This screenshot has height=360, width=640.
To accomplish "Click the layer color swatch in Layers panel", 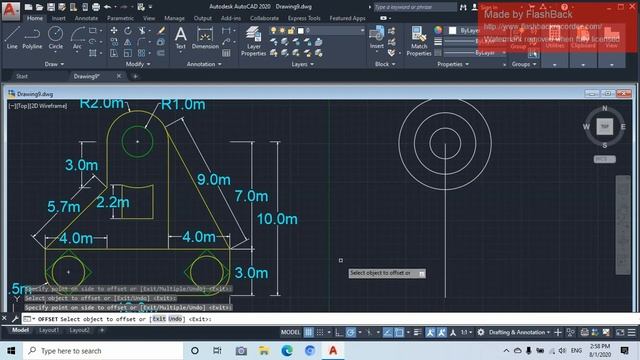I will [x=301, y=31].
